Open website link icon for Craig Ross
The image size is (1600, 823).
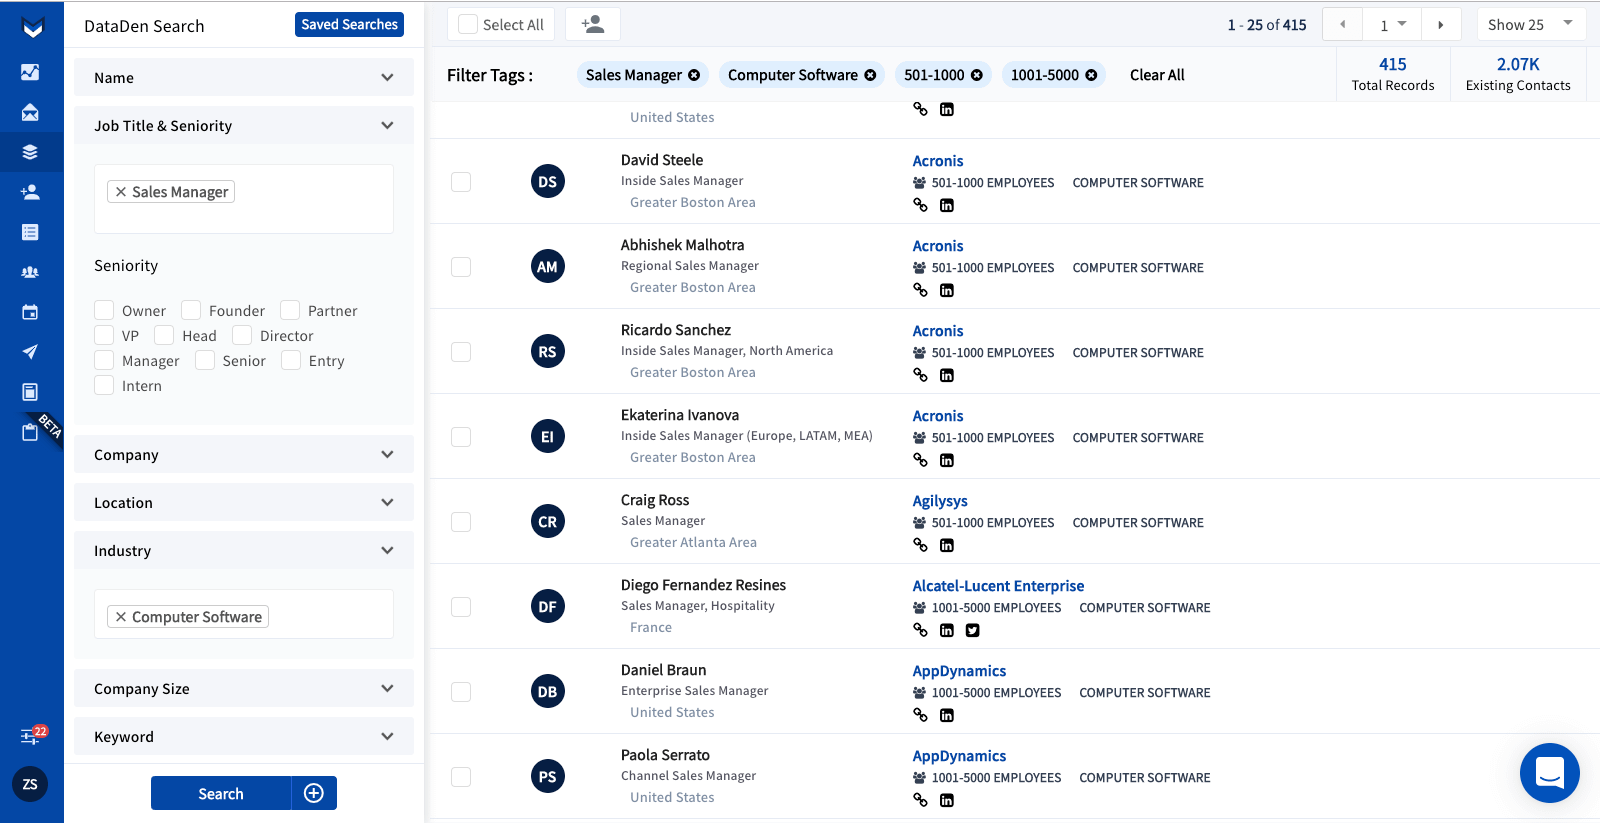[x=920, y=545]
